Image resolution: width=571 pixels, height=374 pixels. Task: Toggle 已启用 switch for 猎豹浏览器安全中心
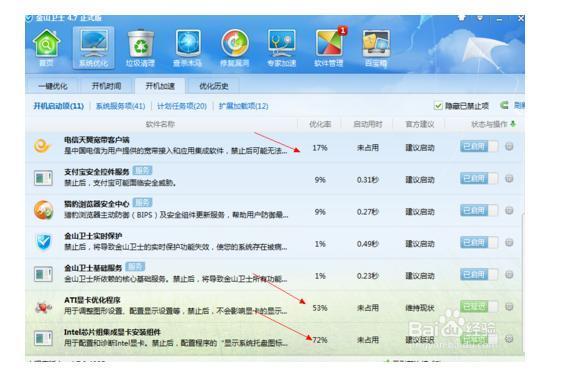click(479, 210)
